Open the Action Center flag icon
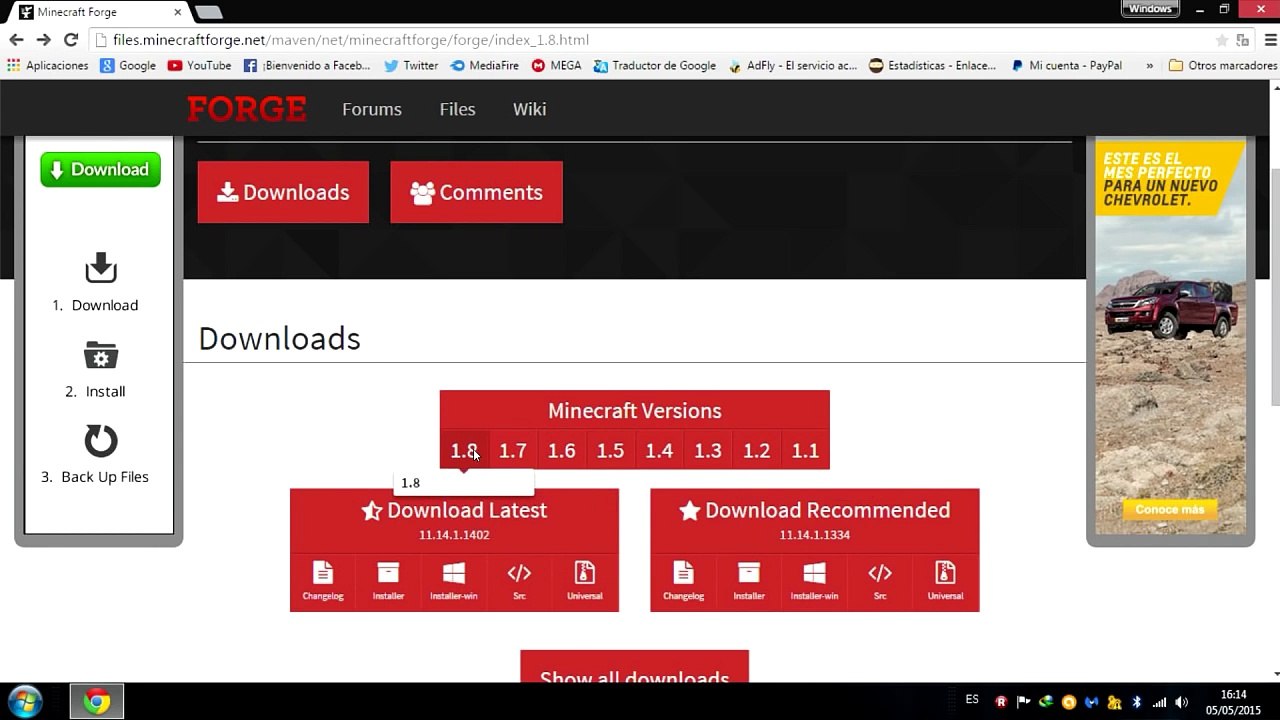 [1024, 702]
